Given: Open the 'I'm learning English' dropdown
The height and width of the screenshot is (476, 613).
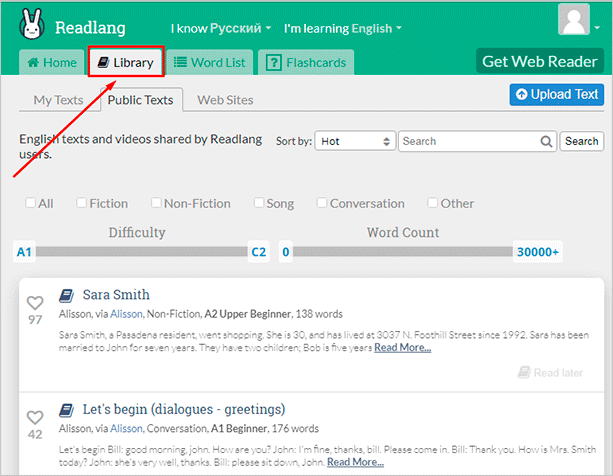Looking at the screenshot, I should (343, 28).
